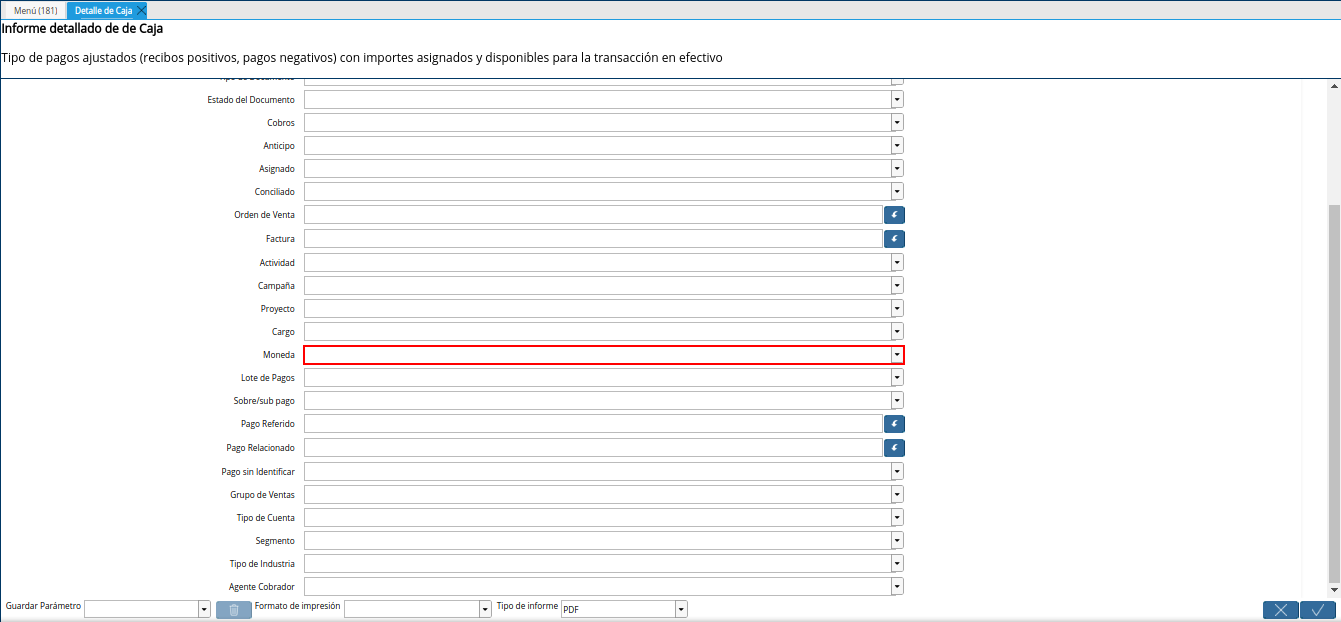Open the Agente Cobrador dropdown
The image size is (1341, 622).
click(x=896, y=586)
